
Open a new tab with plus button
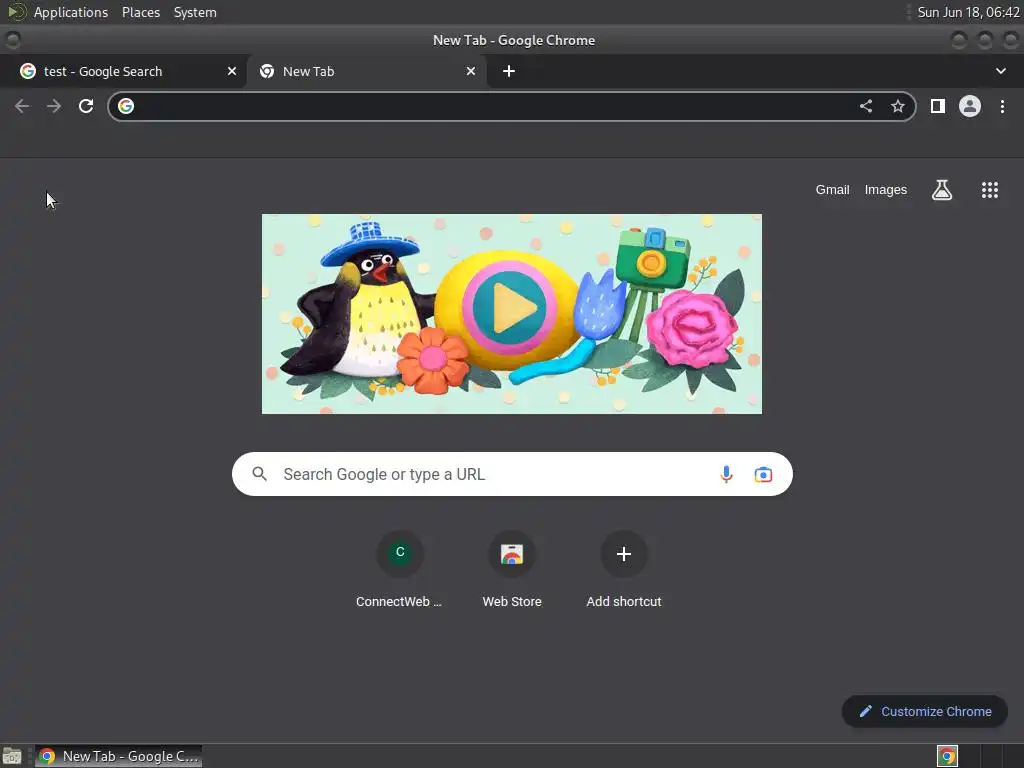[x=509, y=71]
